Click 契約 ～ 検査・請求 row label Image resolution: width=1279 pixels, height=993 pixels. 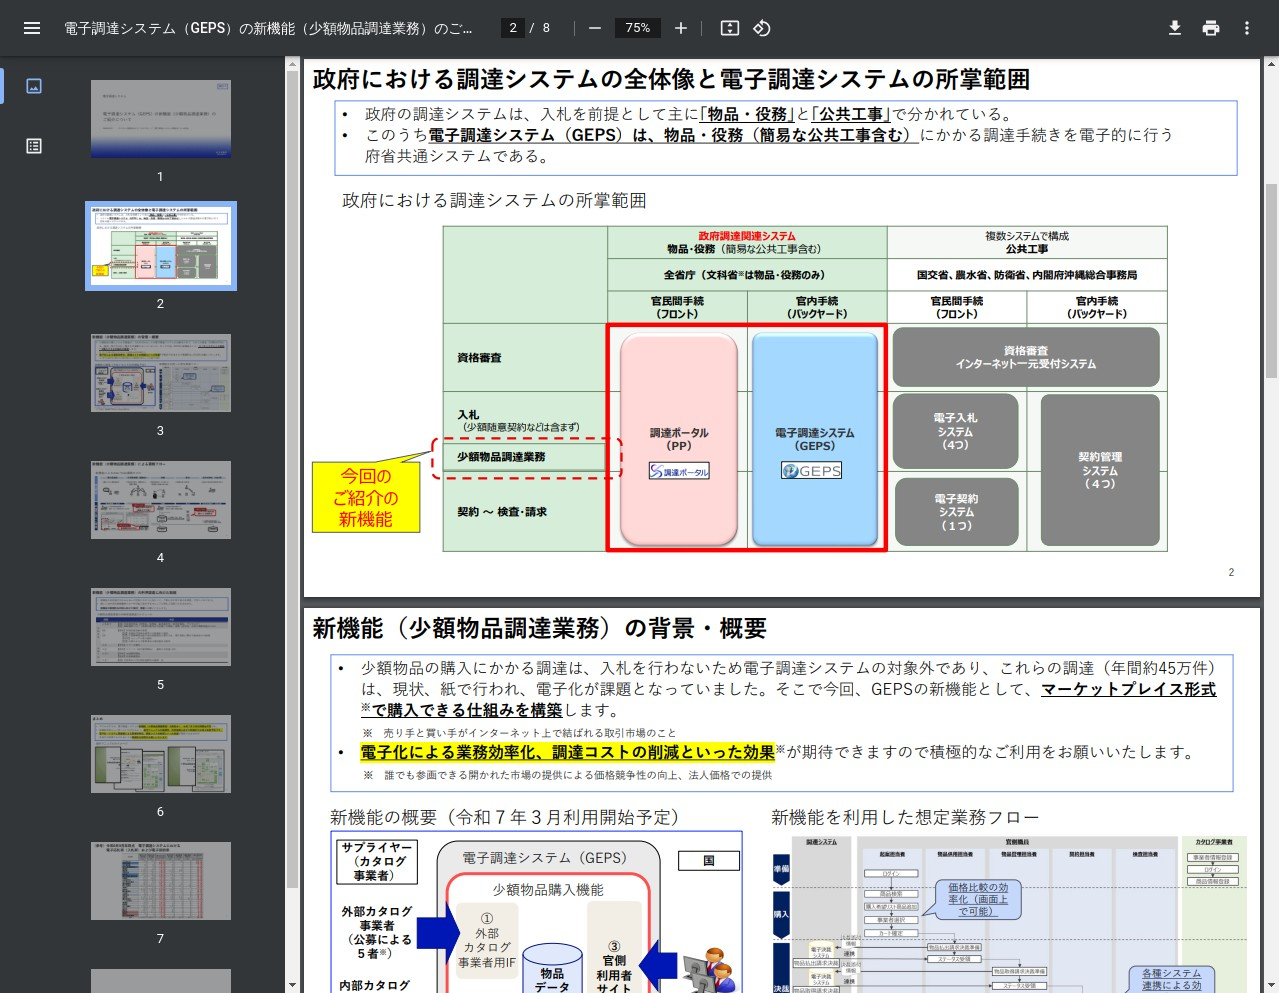click(502, 512)
